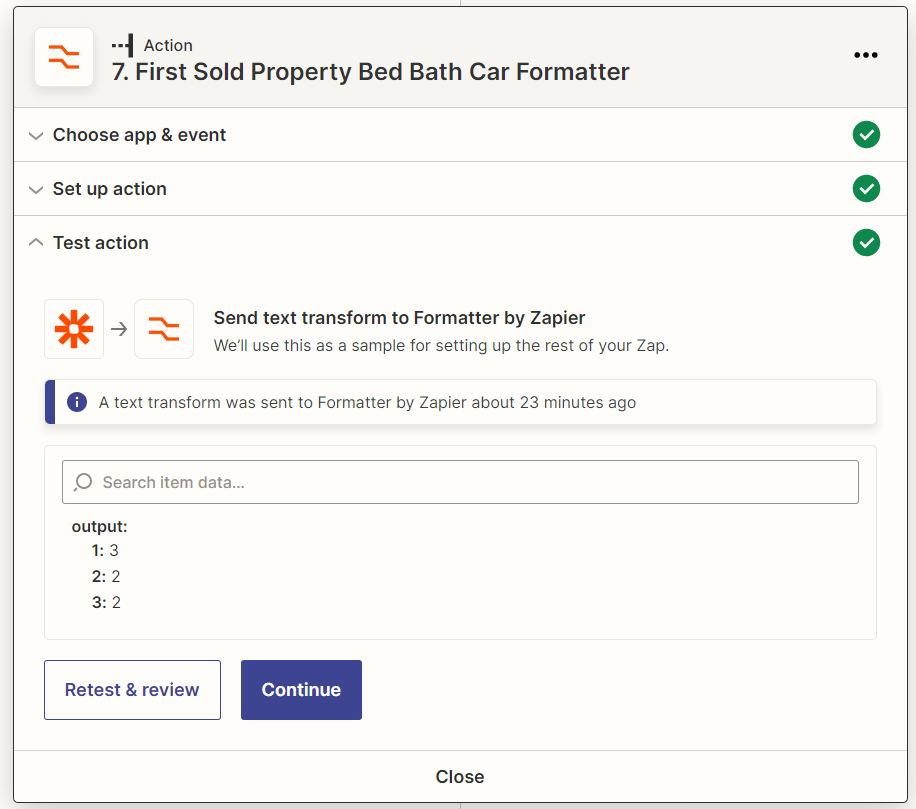Click the Close button at the bottom
916x809 pixels.
pos(460,777)
